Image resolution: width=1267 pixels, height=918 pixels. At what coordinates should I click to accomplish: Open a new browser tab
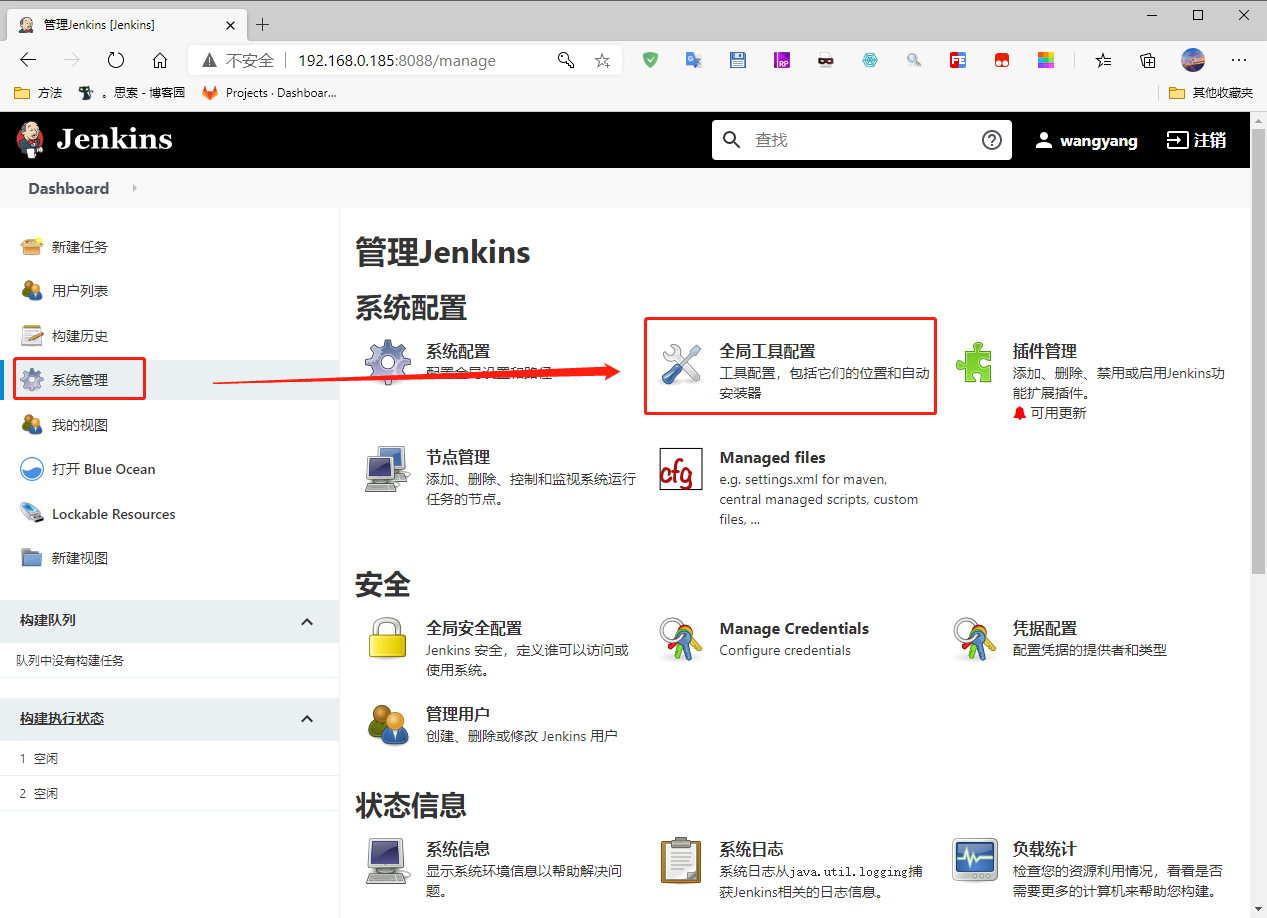pyautogui.click(x=262, y=24)
